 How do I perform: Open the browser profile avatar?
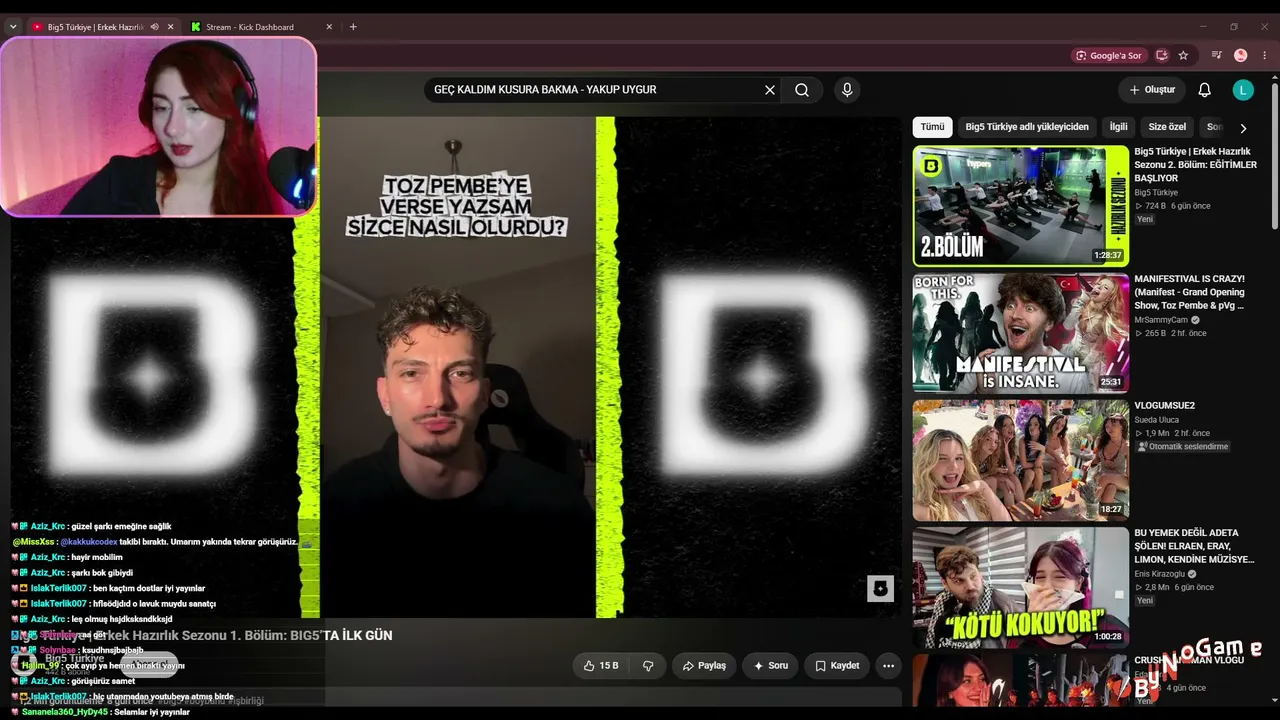pyautogui.click(x=1241, y=56)
